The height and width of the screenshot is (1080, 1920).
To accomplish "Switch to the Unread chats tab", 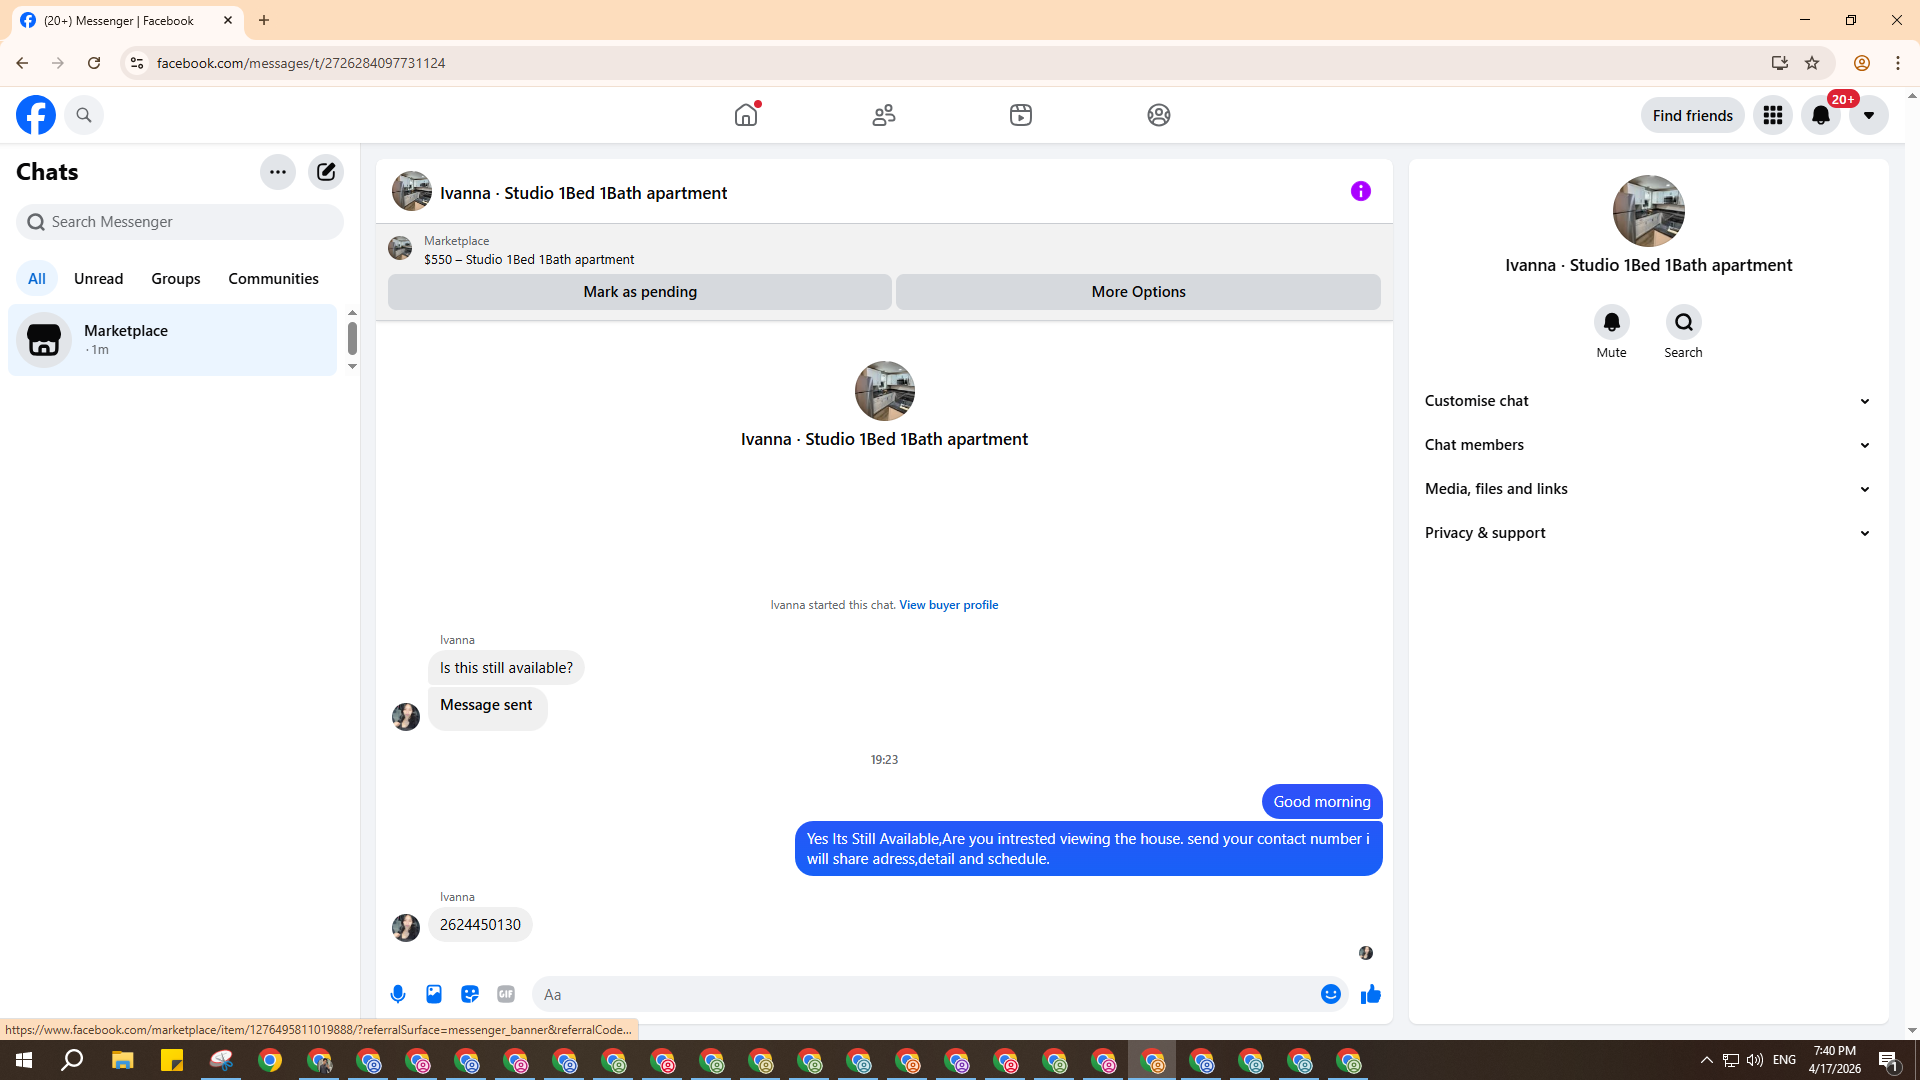I will coord(98,279).
